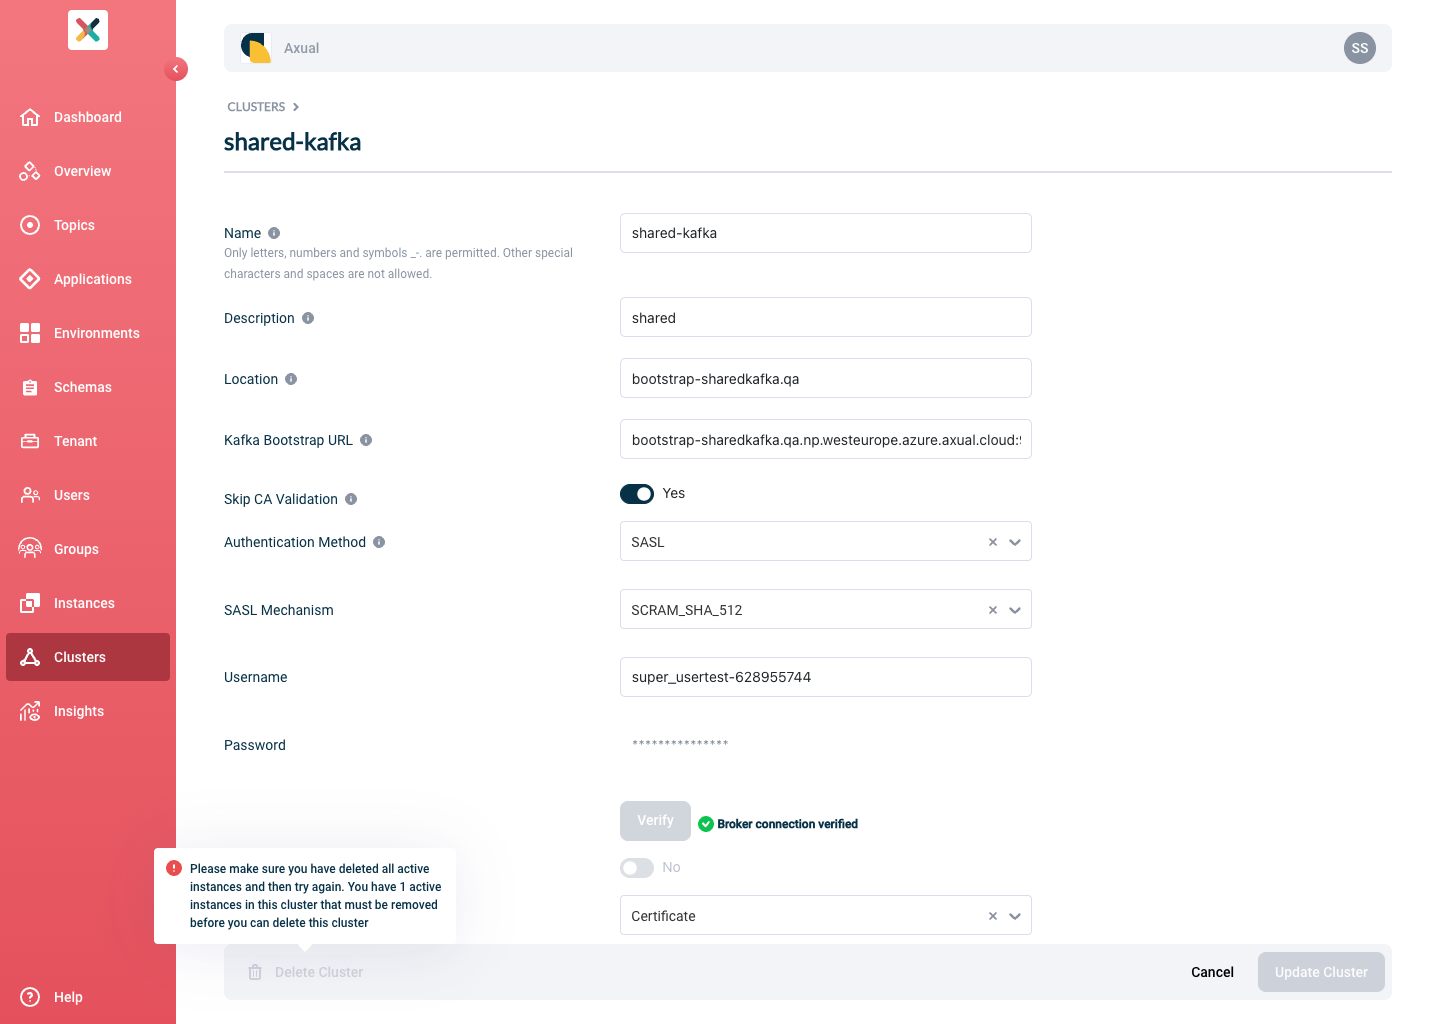Click the Groups icon in sidebar
Viewport: 1440px width, 1024px height.
click(x=30, y=549)
